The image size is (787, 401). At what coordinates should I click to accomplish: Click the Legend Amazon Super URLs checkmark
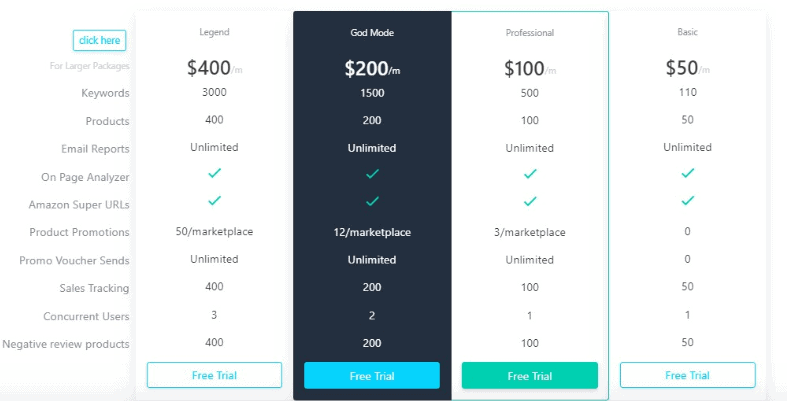coord(214,201)
